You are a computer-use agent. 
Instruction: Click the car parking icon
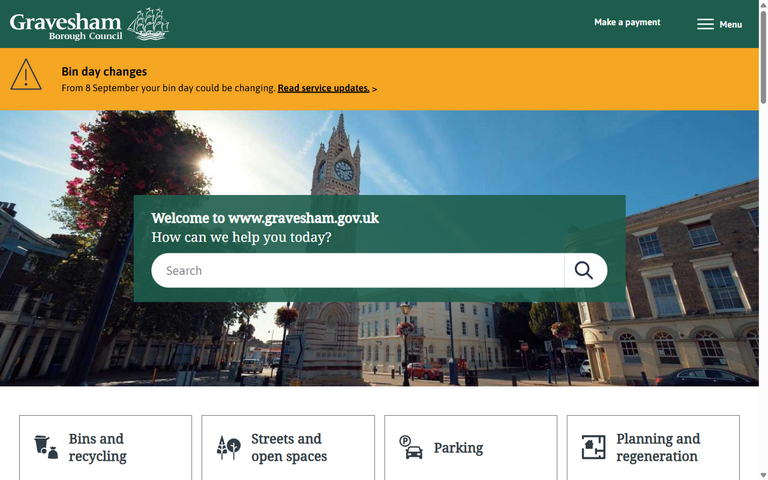[x=411, y=447]
